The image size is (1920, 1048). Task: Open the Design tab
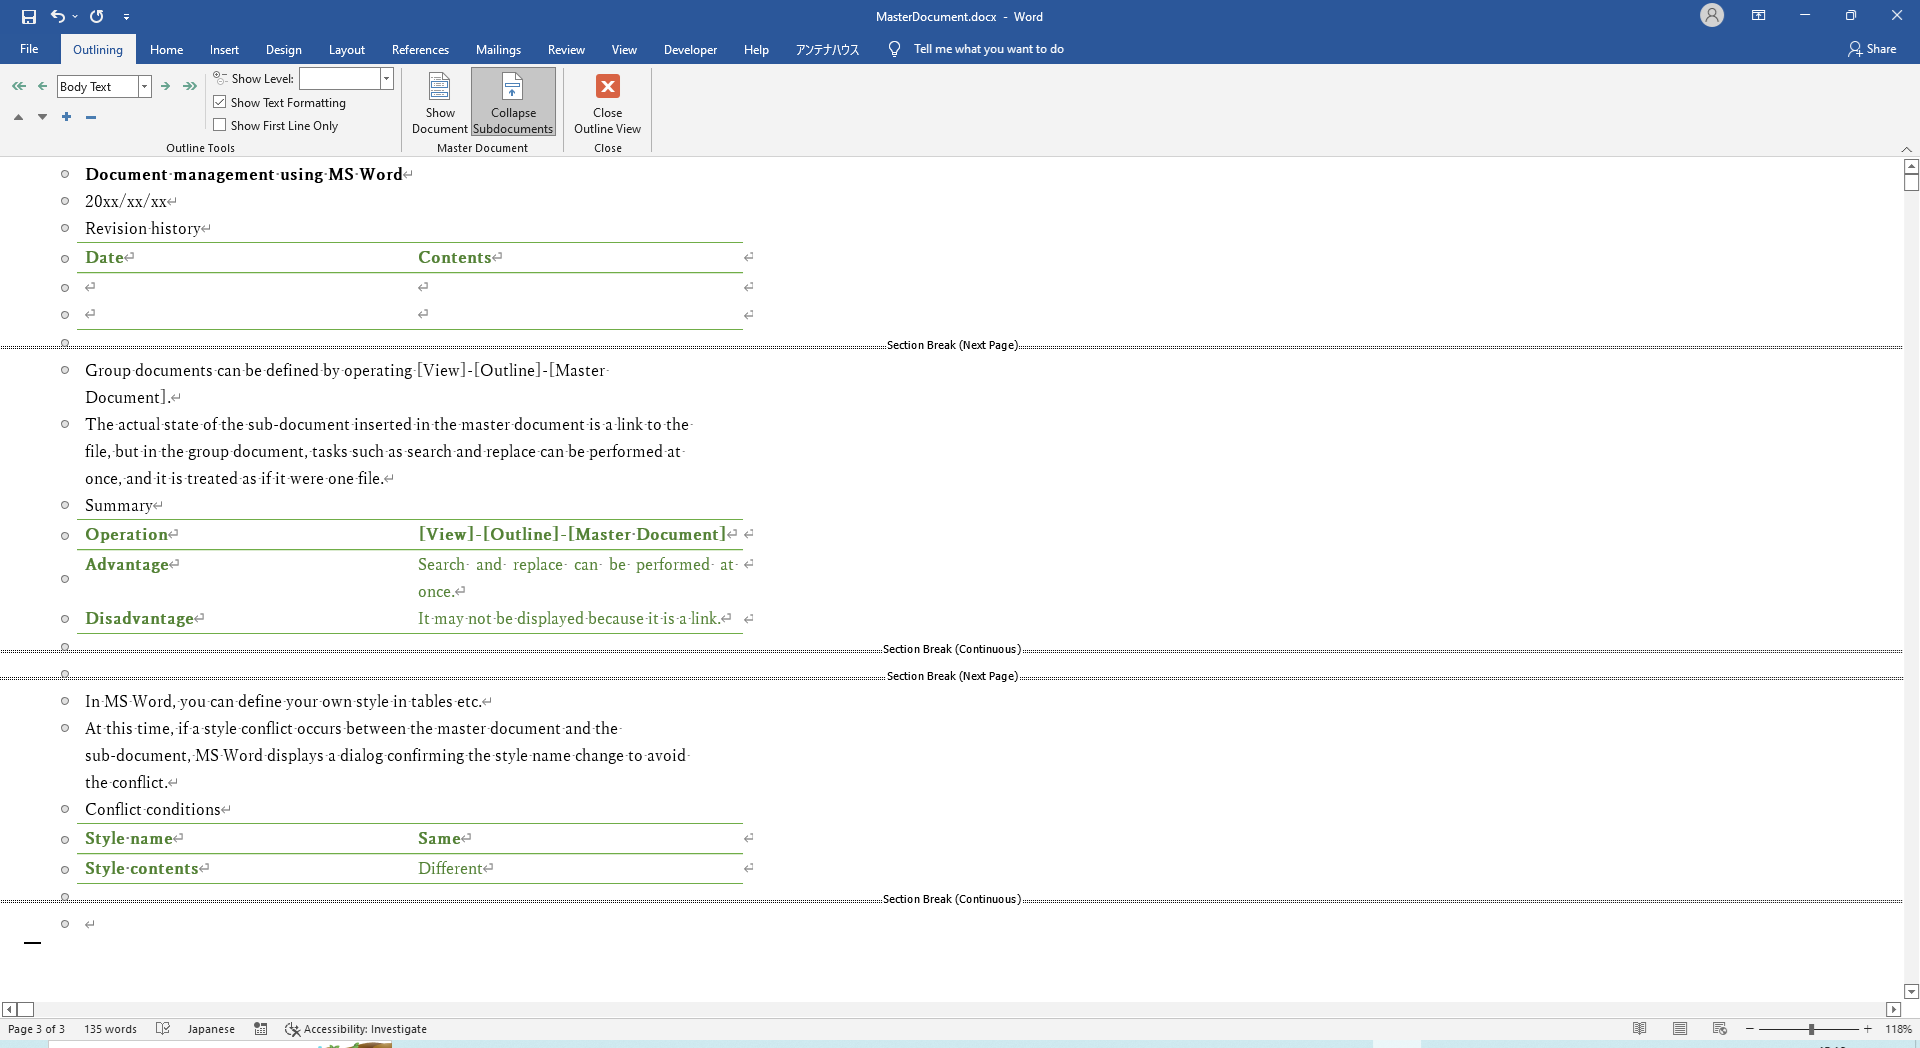[283, 49]
